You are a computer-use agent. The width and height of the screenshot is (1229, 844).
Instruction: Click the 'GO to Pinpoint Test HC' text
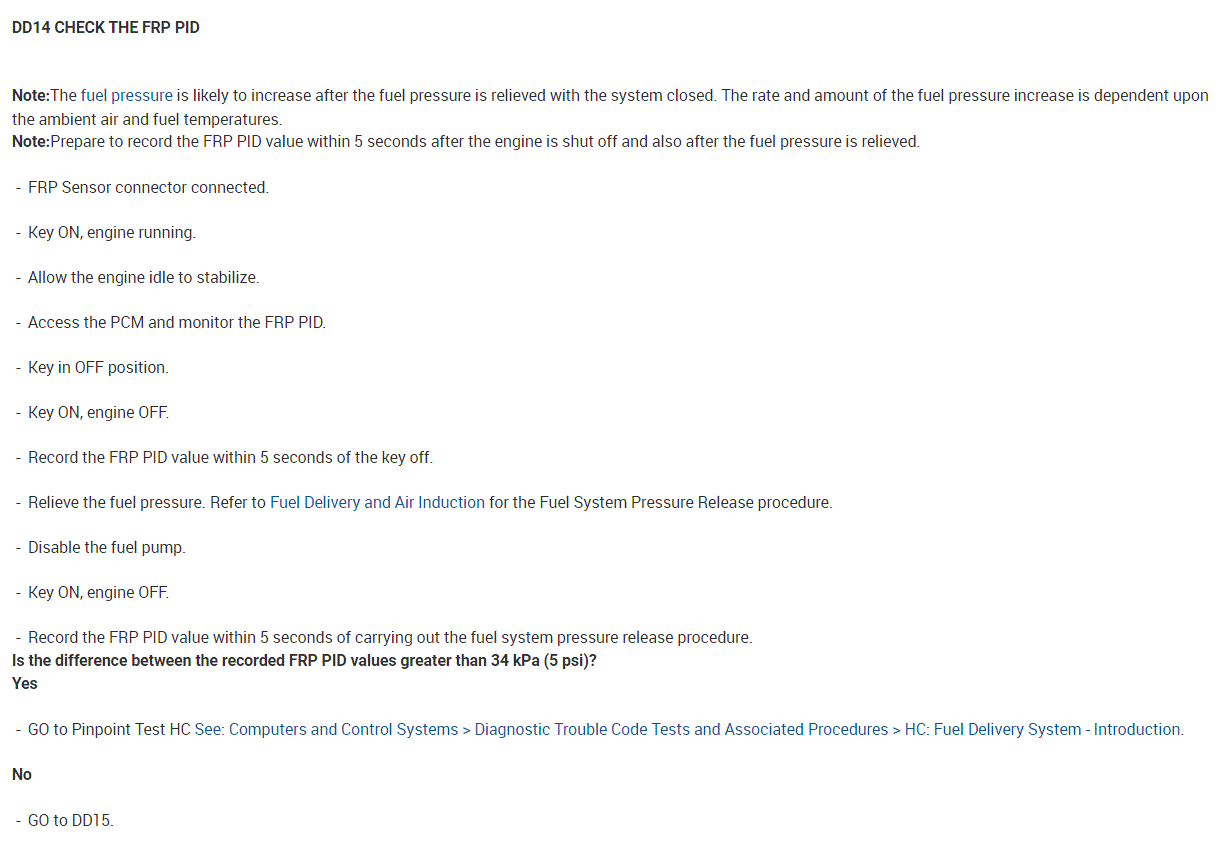coord(109,729)
